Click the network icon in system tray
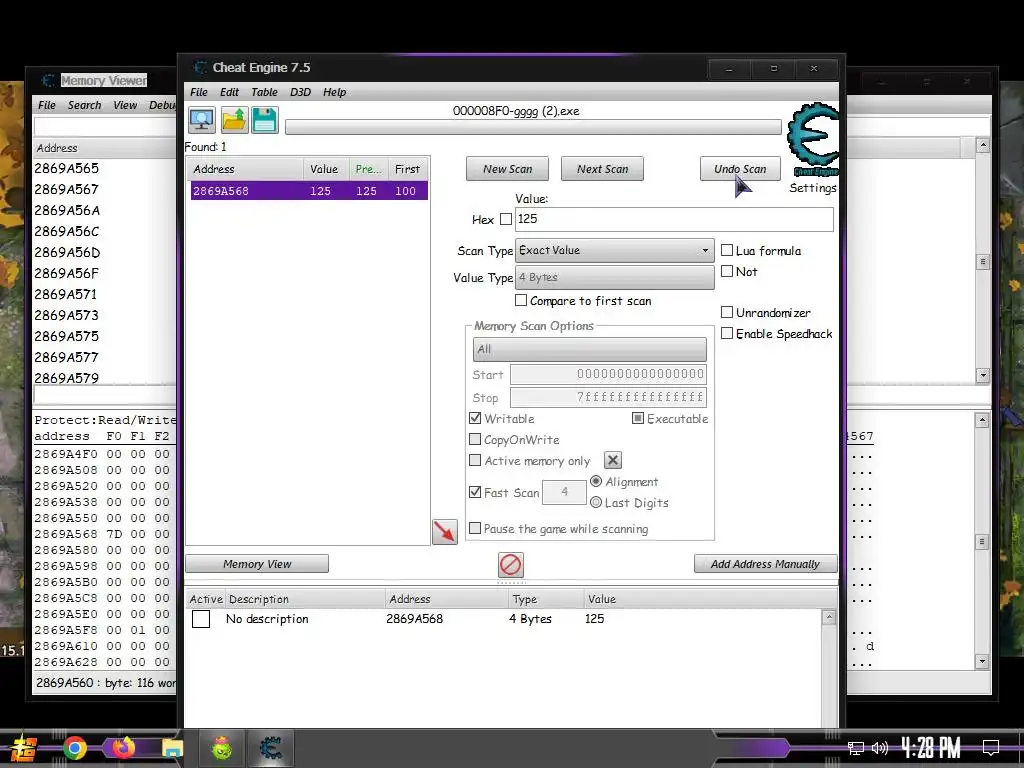Screen dimensions: 1024x768 pyautogui.click(x=856, y=748)
